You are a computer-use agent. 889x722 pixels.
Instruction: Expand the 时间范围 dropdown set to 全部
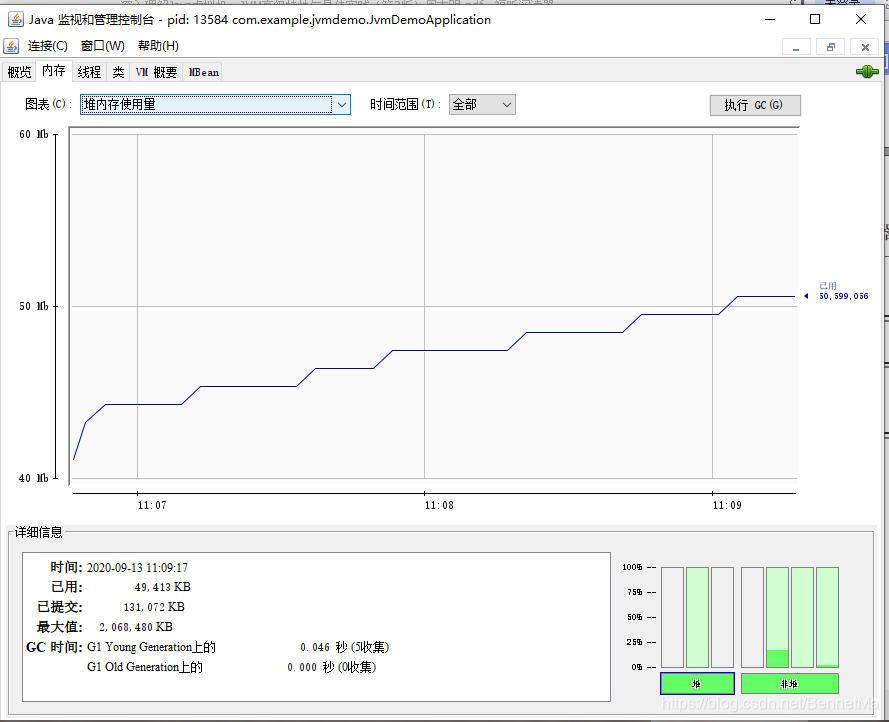click(x=482, y=104)
